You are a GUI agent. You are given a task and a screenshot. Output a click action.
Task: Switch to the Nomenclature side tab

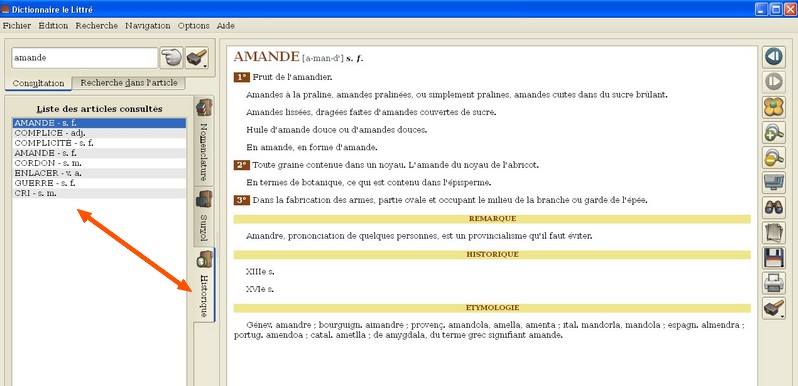coord(204,141)
